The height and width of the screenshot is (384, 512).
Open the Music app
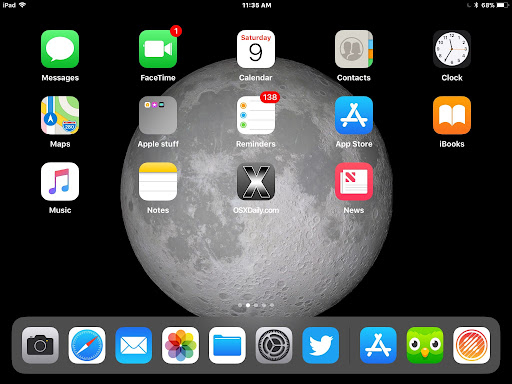pos(60,181)
